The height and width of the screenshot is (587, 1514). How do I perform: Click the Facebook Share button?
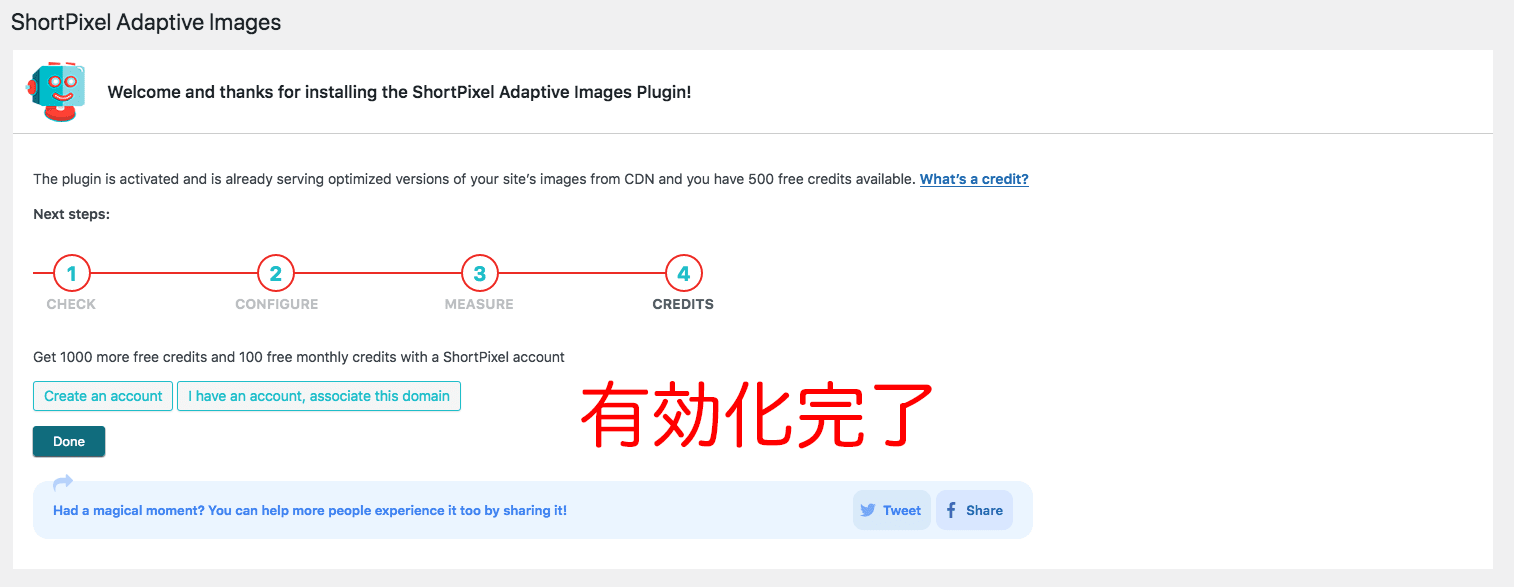click(x=974, y=510)
